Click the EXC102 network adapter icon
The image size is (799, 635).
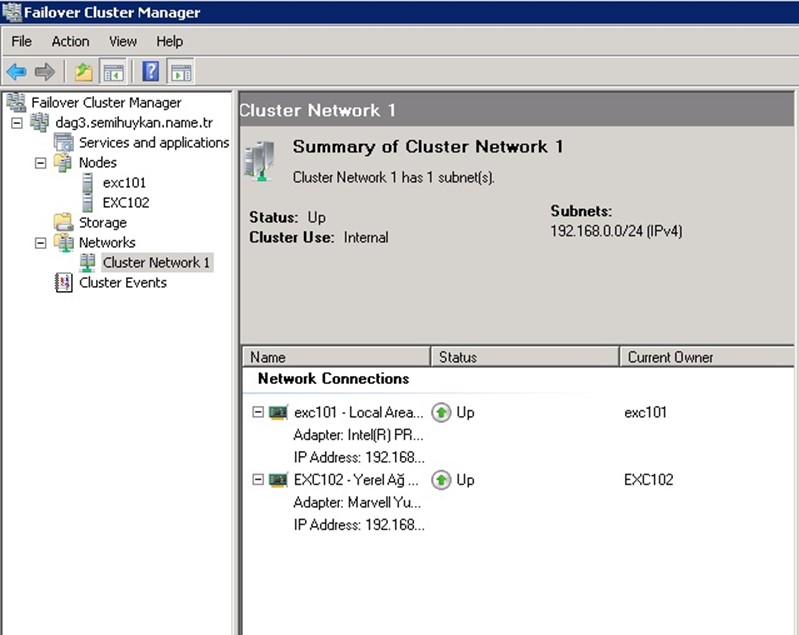279,480
